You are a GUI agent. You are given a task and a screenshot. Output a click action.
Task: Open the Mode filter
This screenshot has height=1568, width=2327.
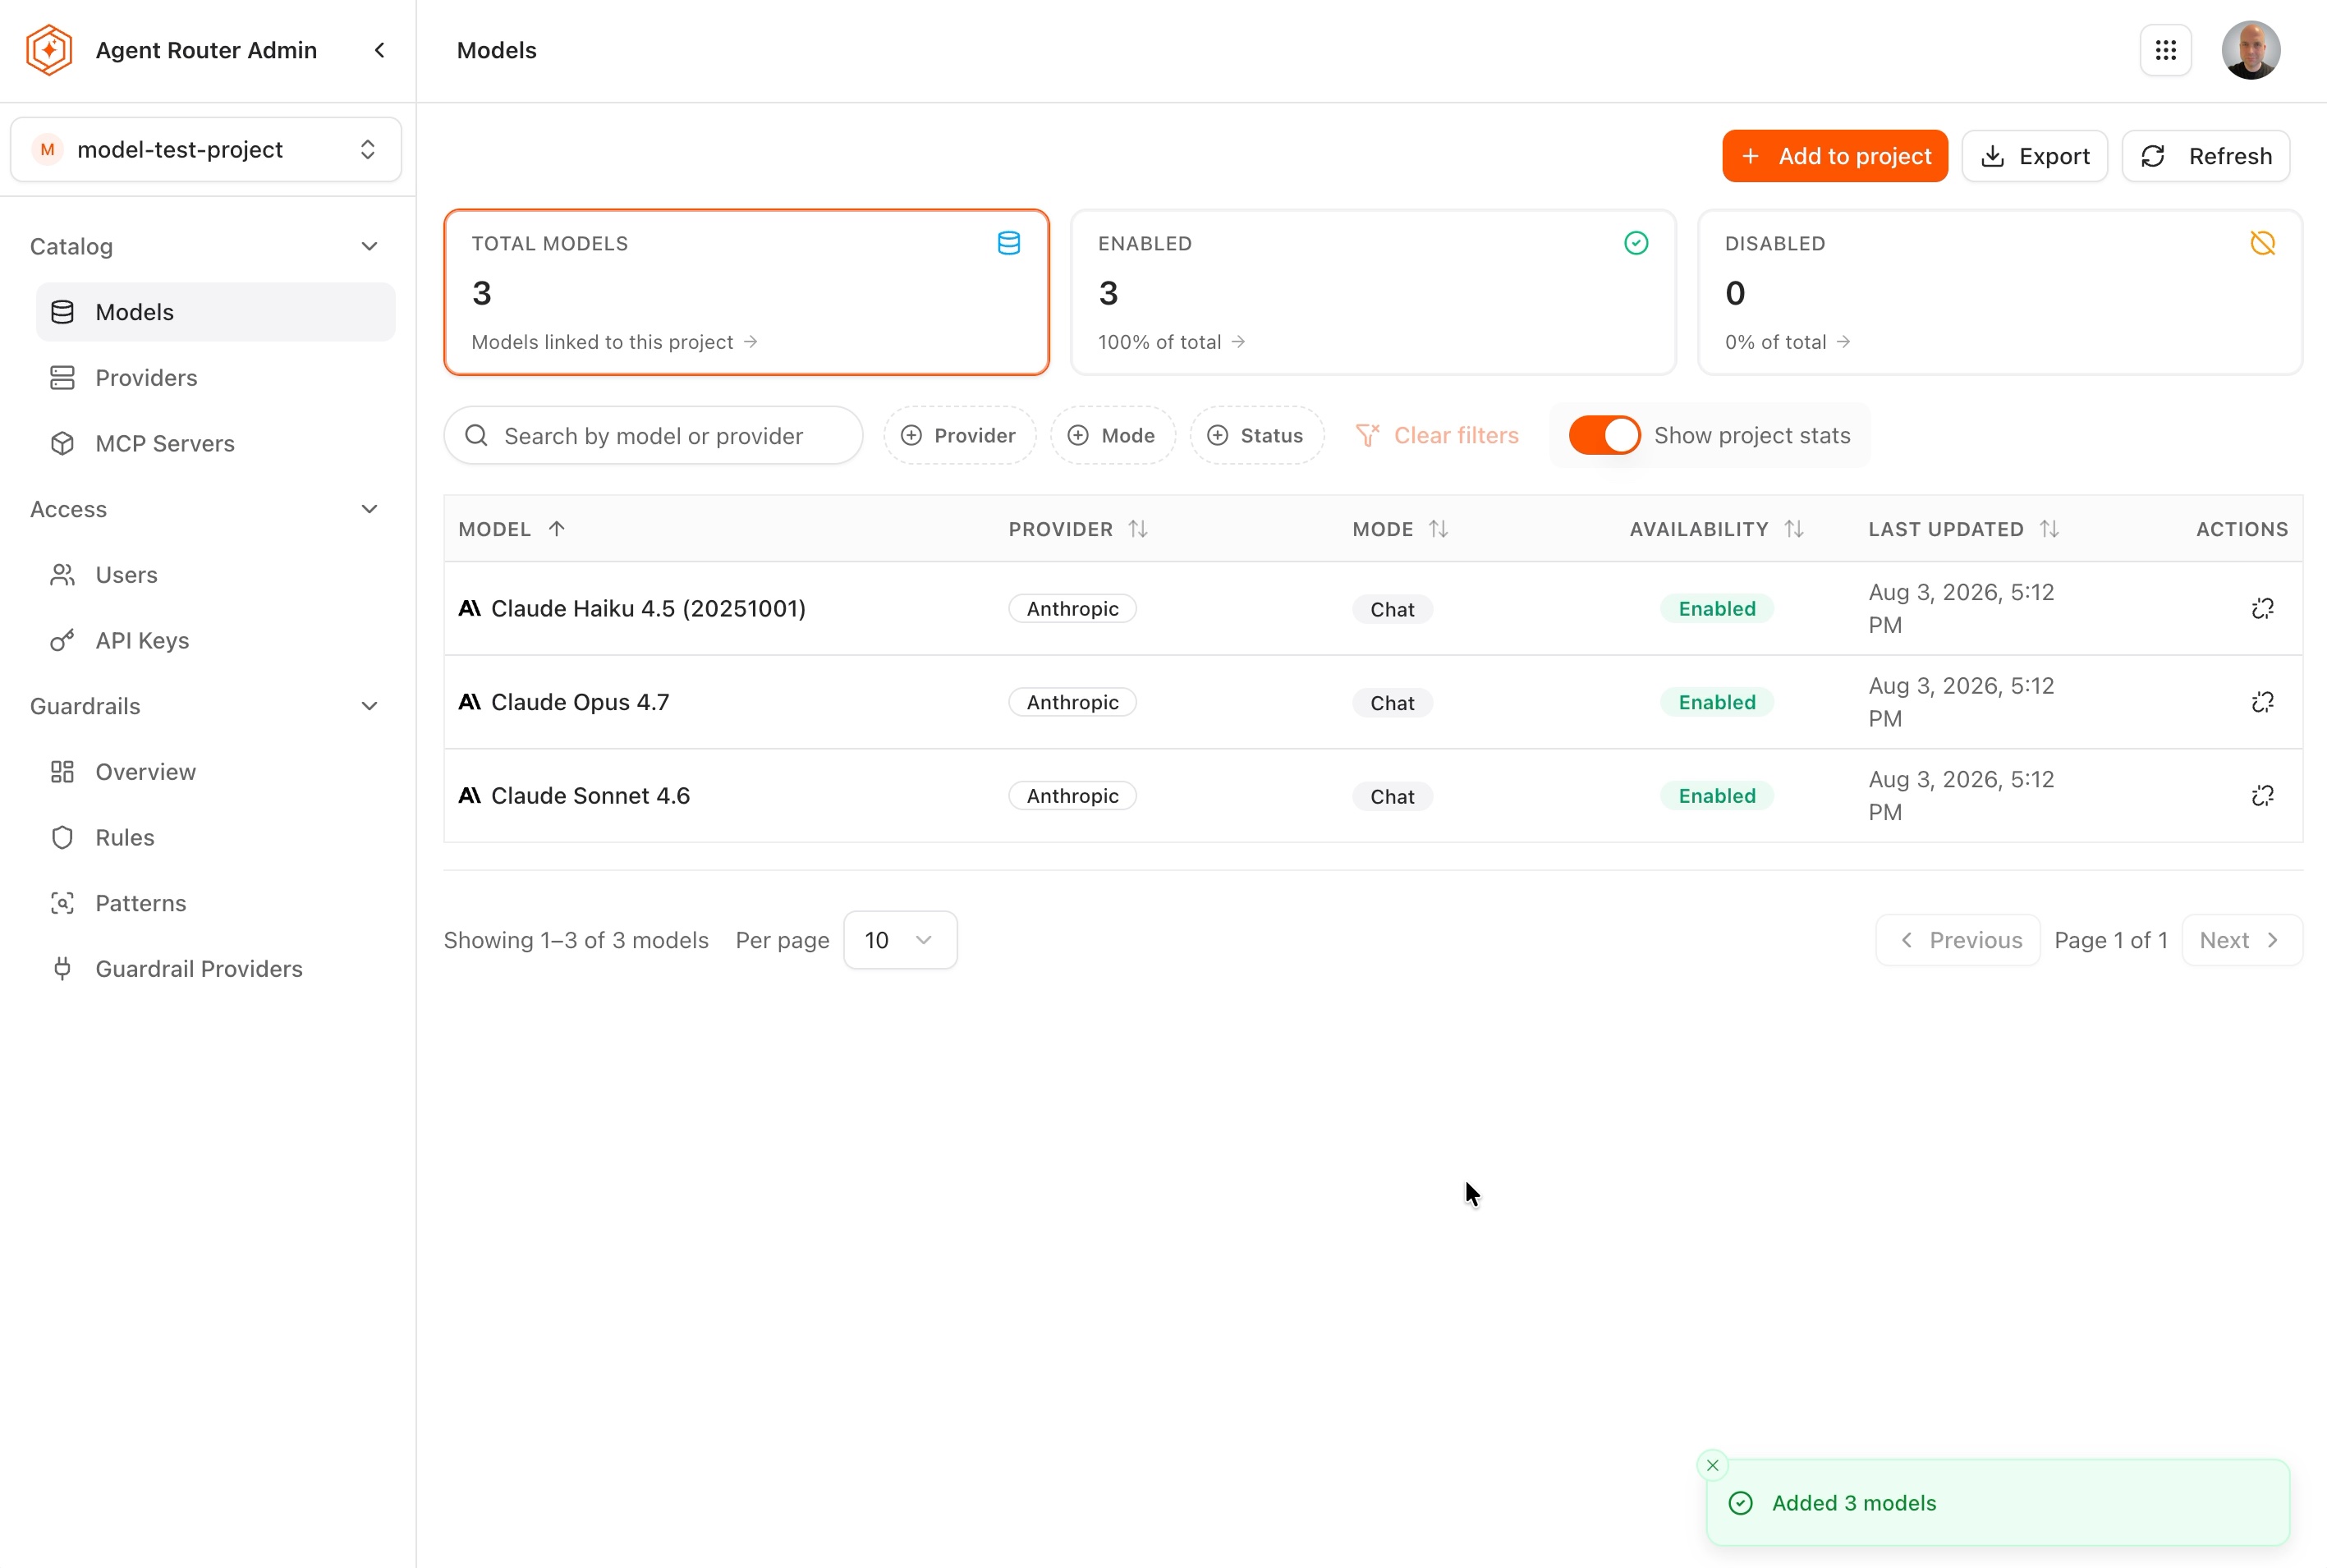(1112, 435)
